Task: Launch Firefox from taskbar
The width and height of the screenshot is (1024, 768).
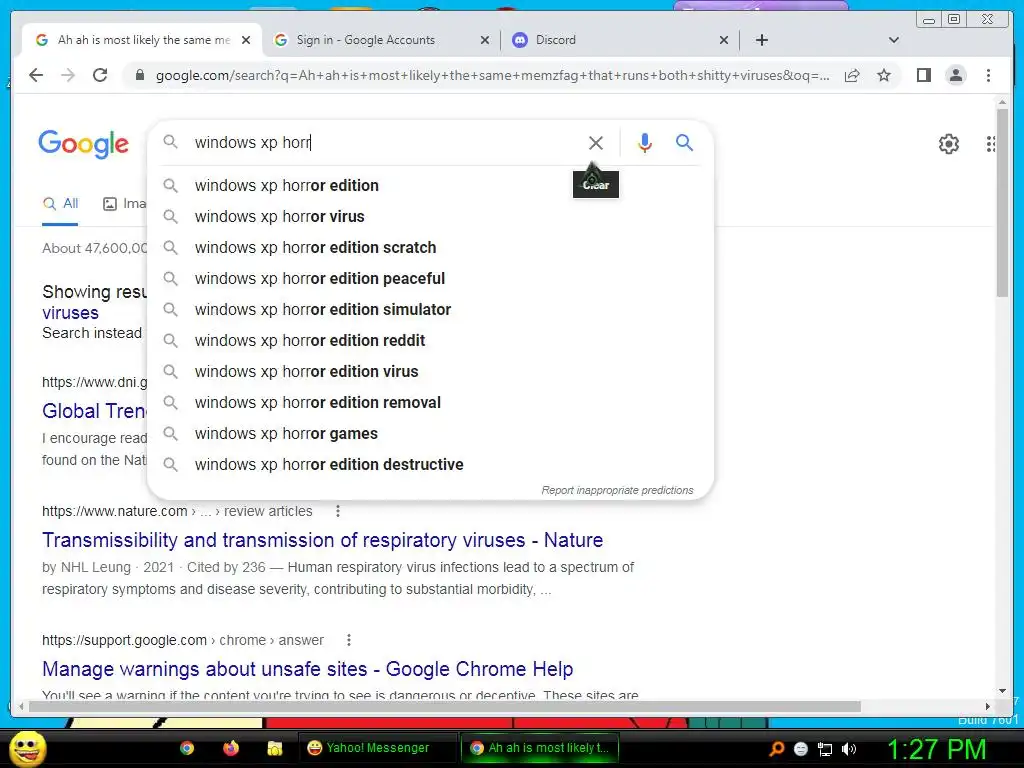Action: [x=231, y=748]
